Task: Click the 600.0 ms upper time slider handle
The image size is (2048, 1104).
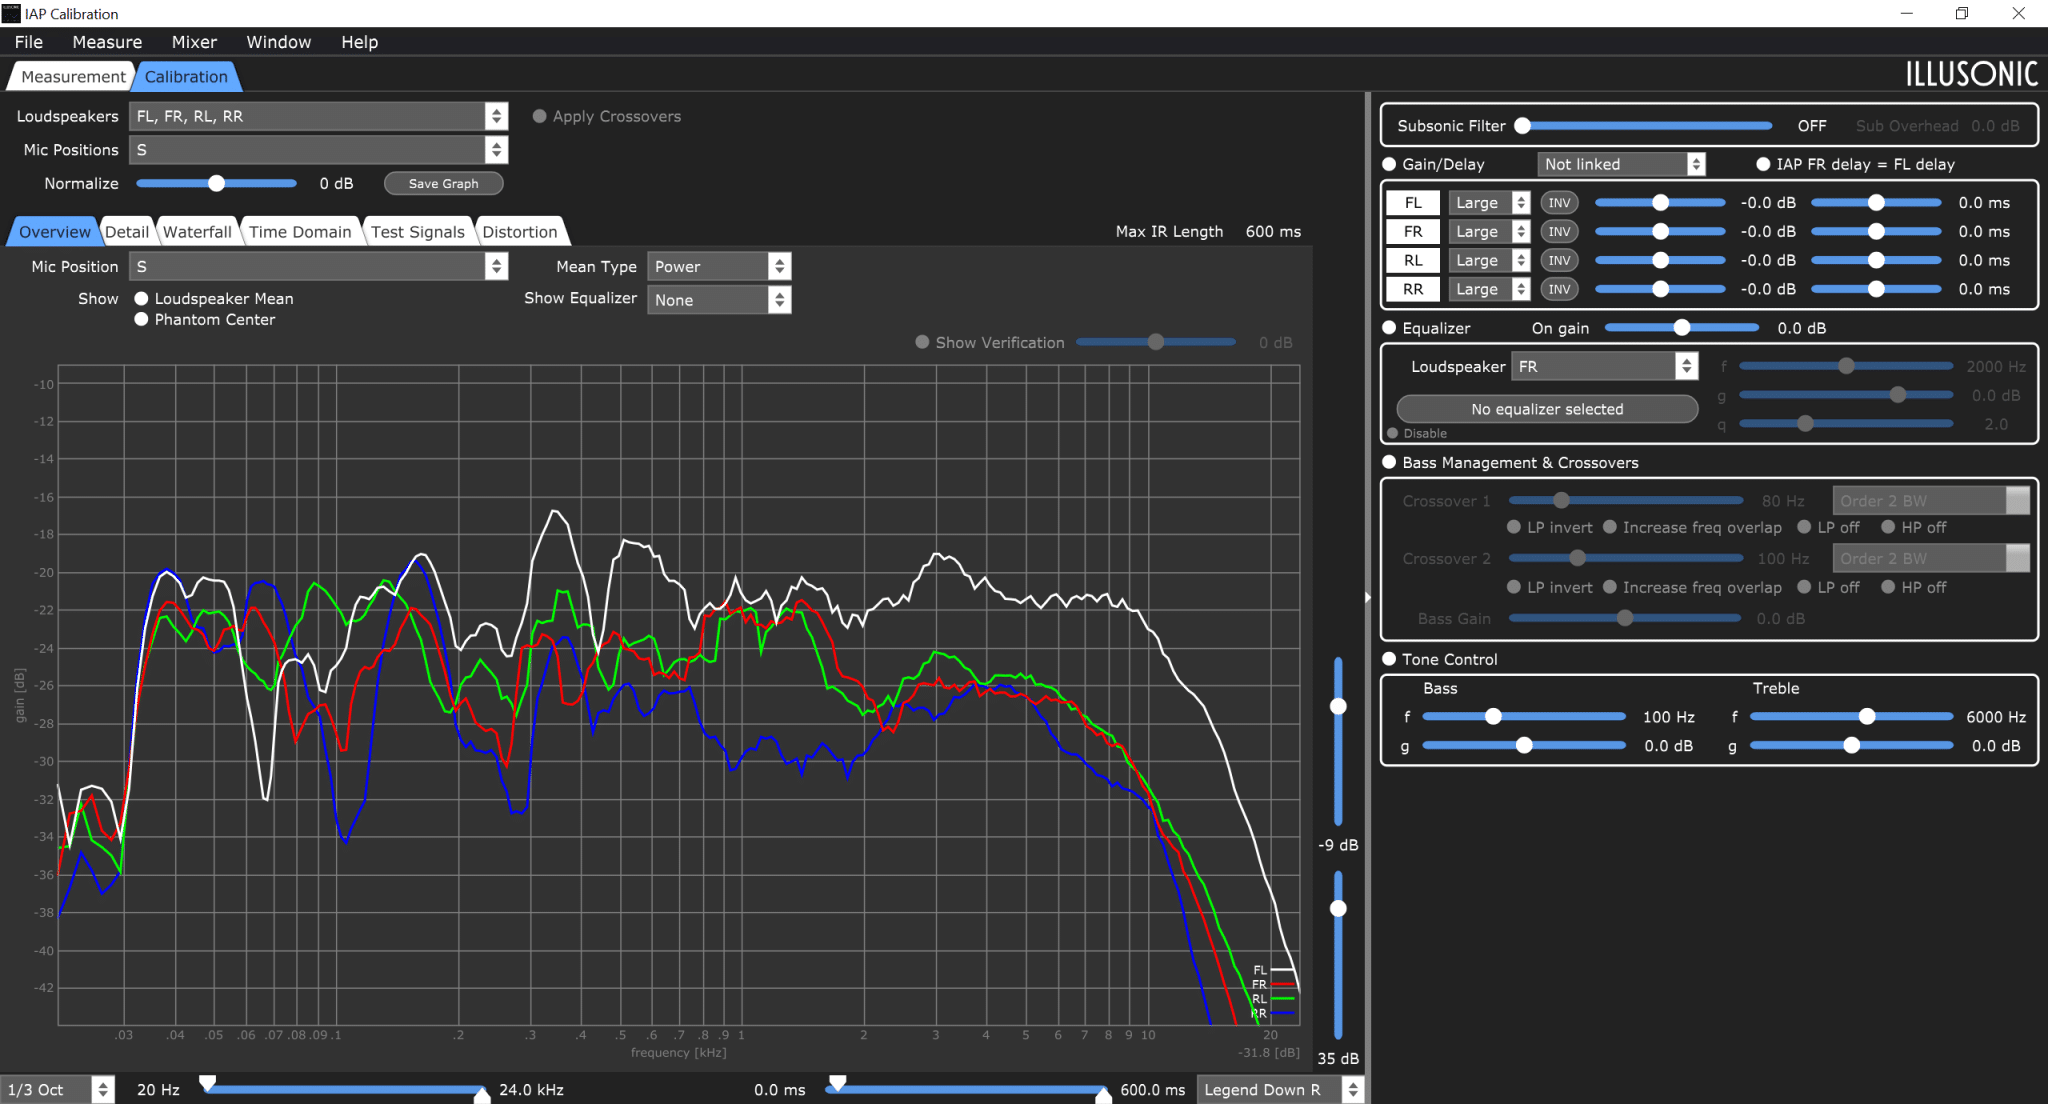Action: tap(1103, 1096)
